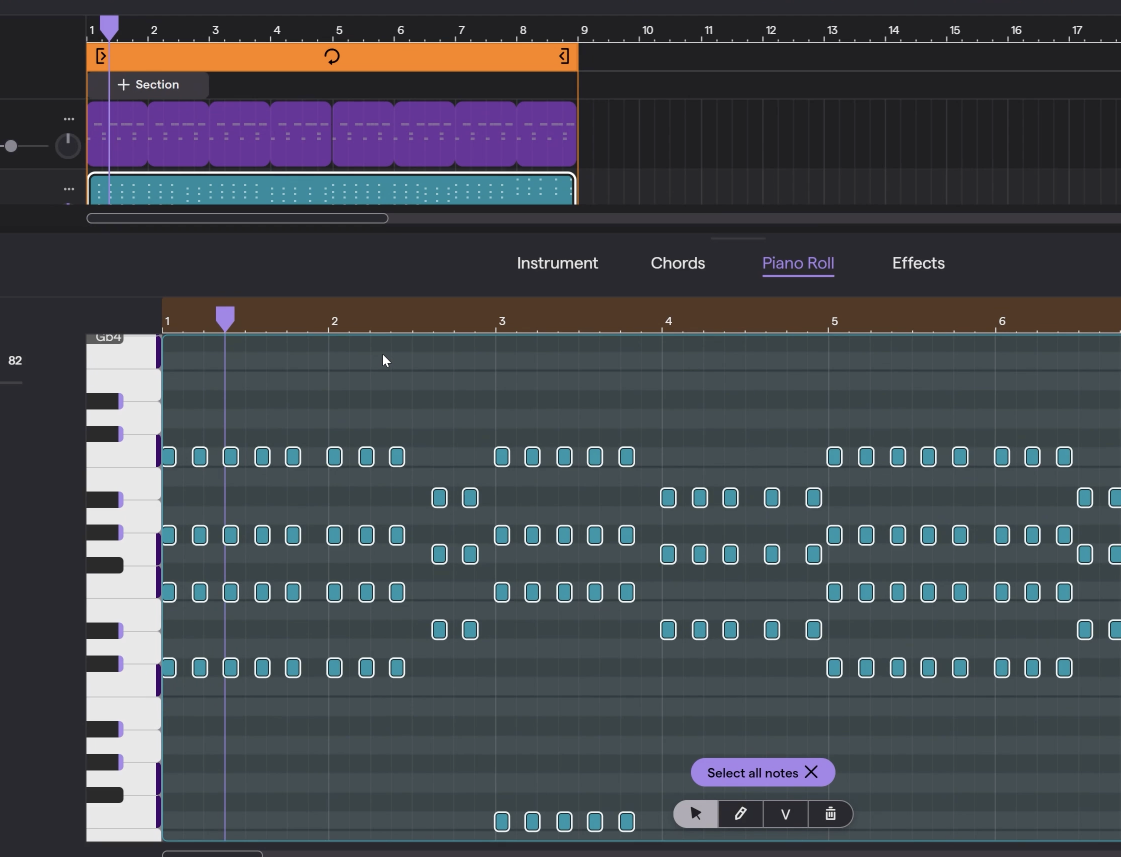The width and height of the screenshot is (1121, 857).
Task: Switch to the Chords tab
Action: tap(678, 263)
